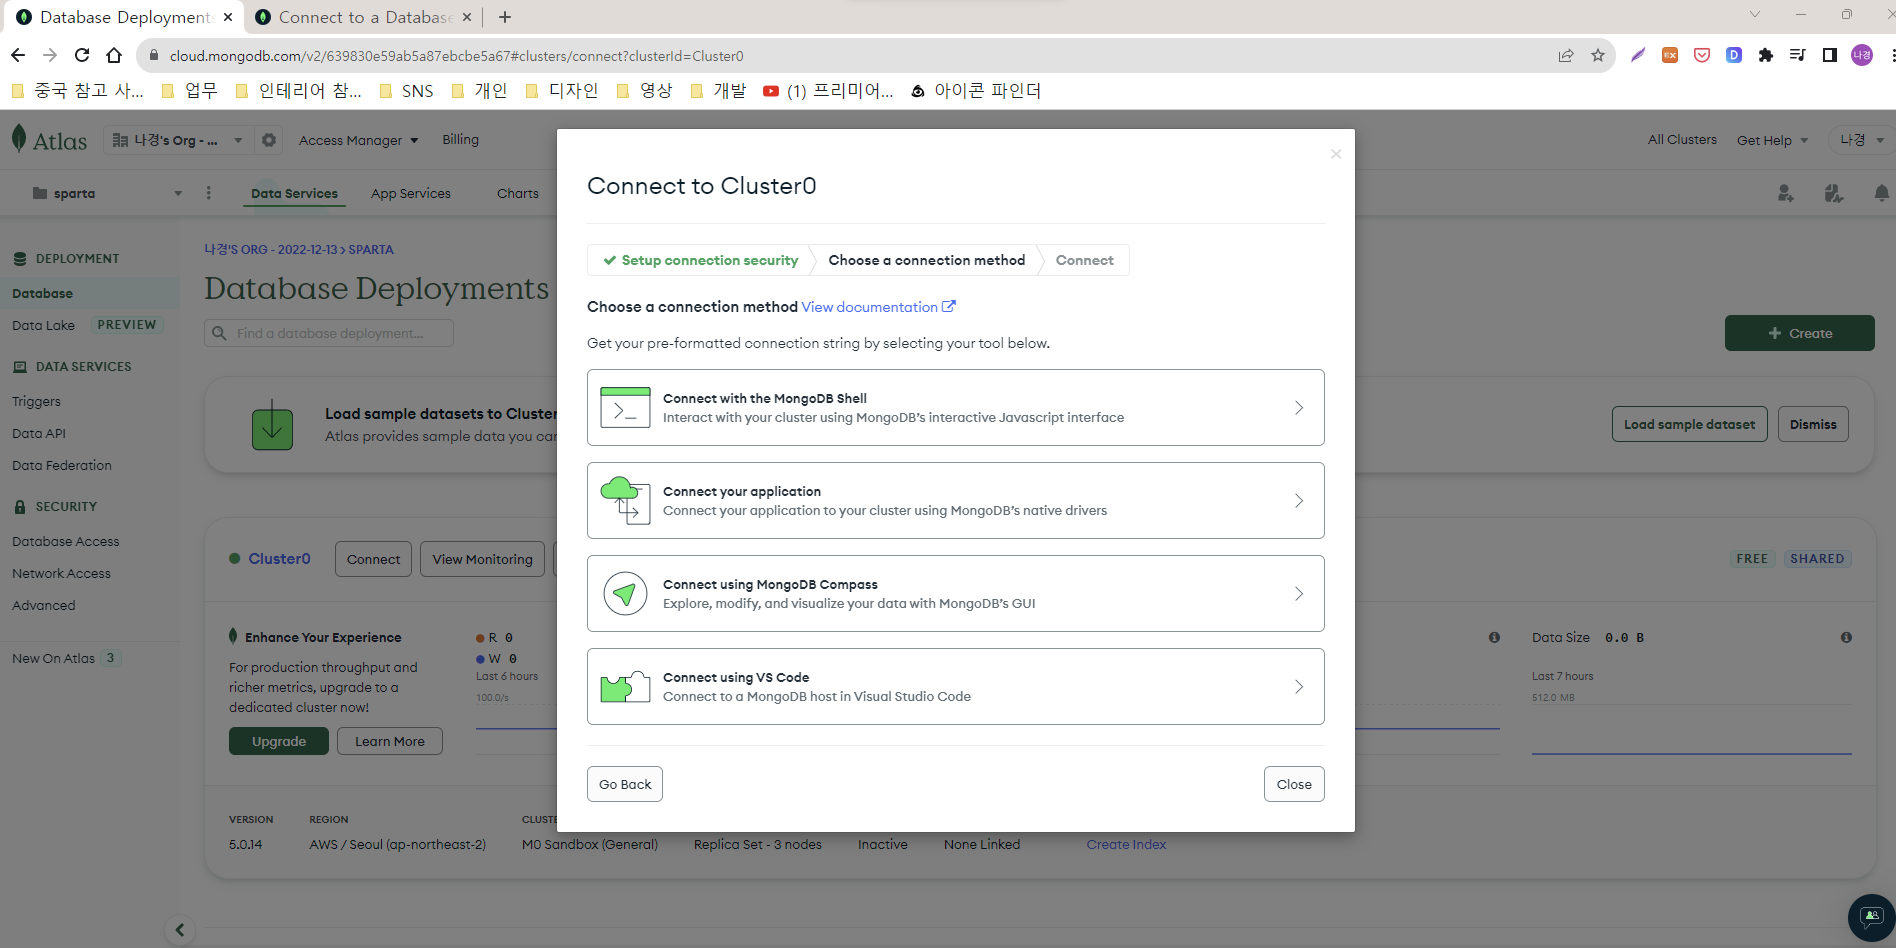Open organization settings gear icon
The height and width of the screenshot is (948, 1896).
[269, 140]
